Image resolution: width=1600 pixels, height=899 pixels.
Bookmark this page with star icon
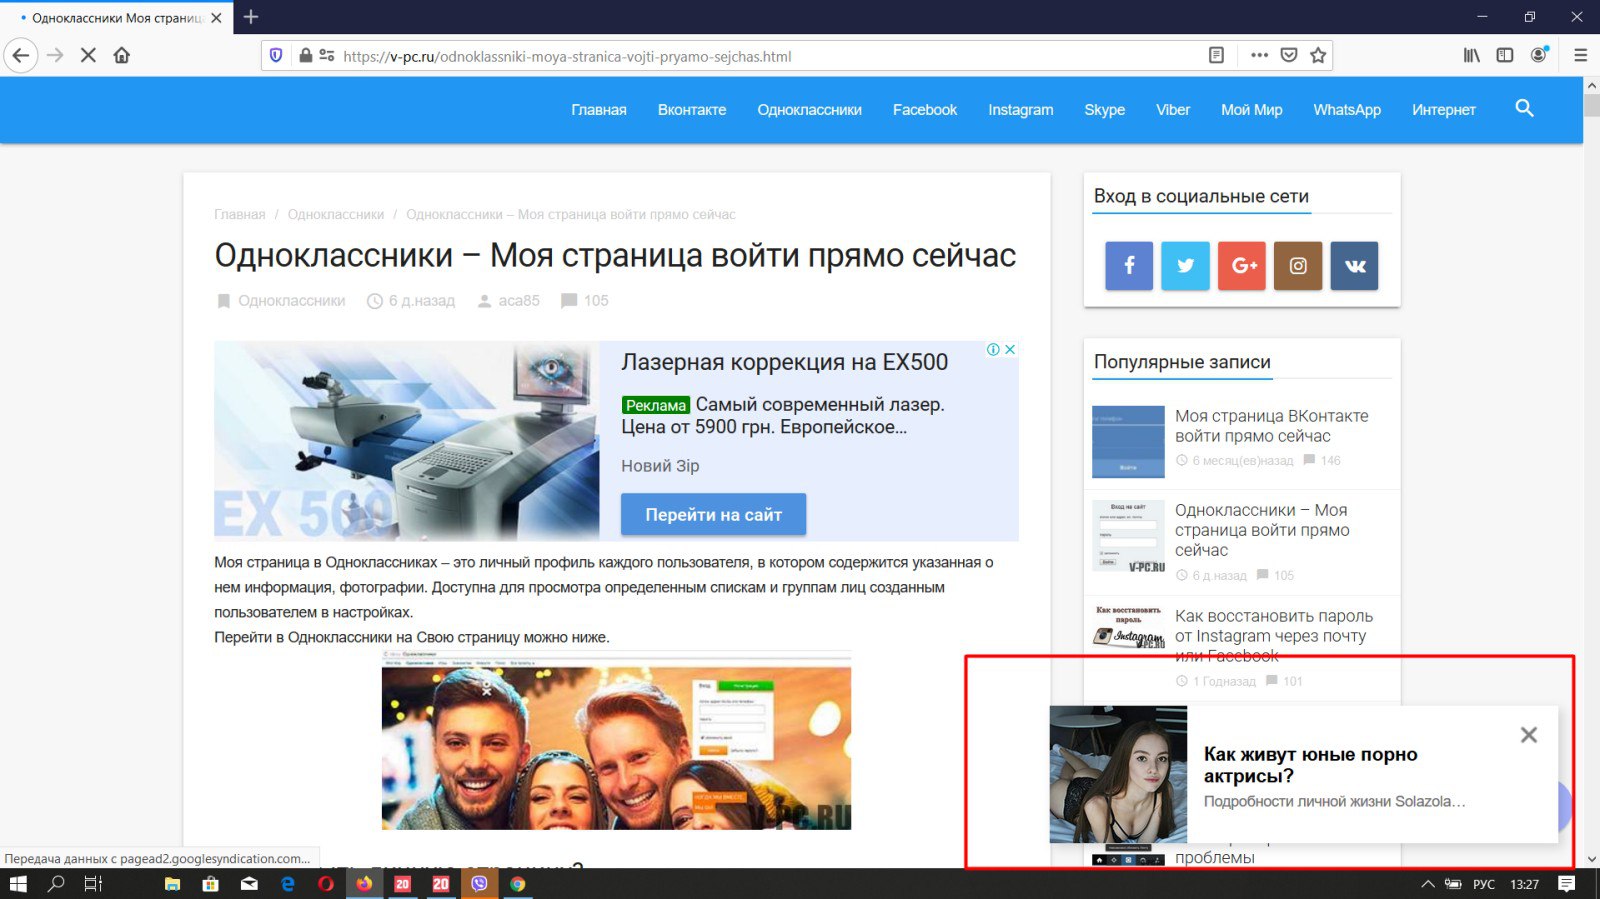pyautogui.click(x=1318, y=56)
